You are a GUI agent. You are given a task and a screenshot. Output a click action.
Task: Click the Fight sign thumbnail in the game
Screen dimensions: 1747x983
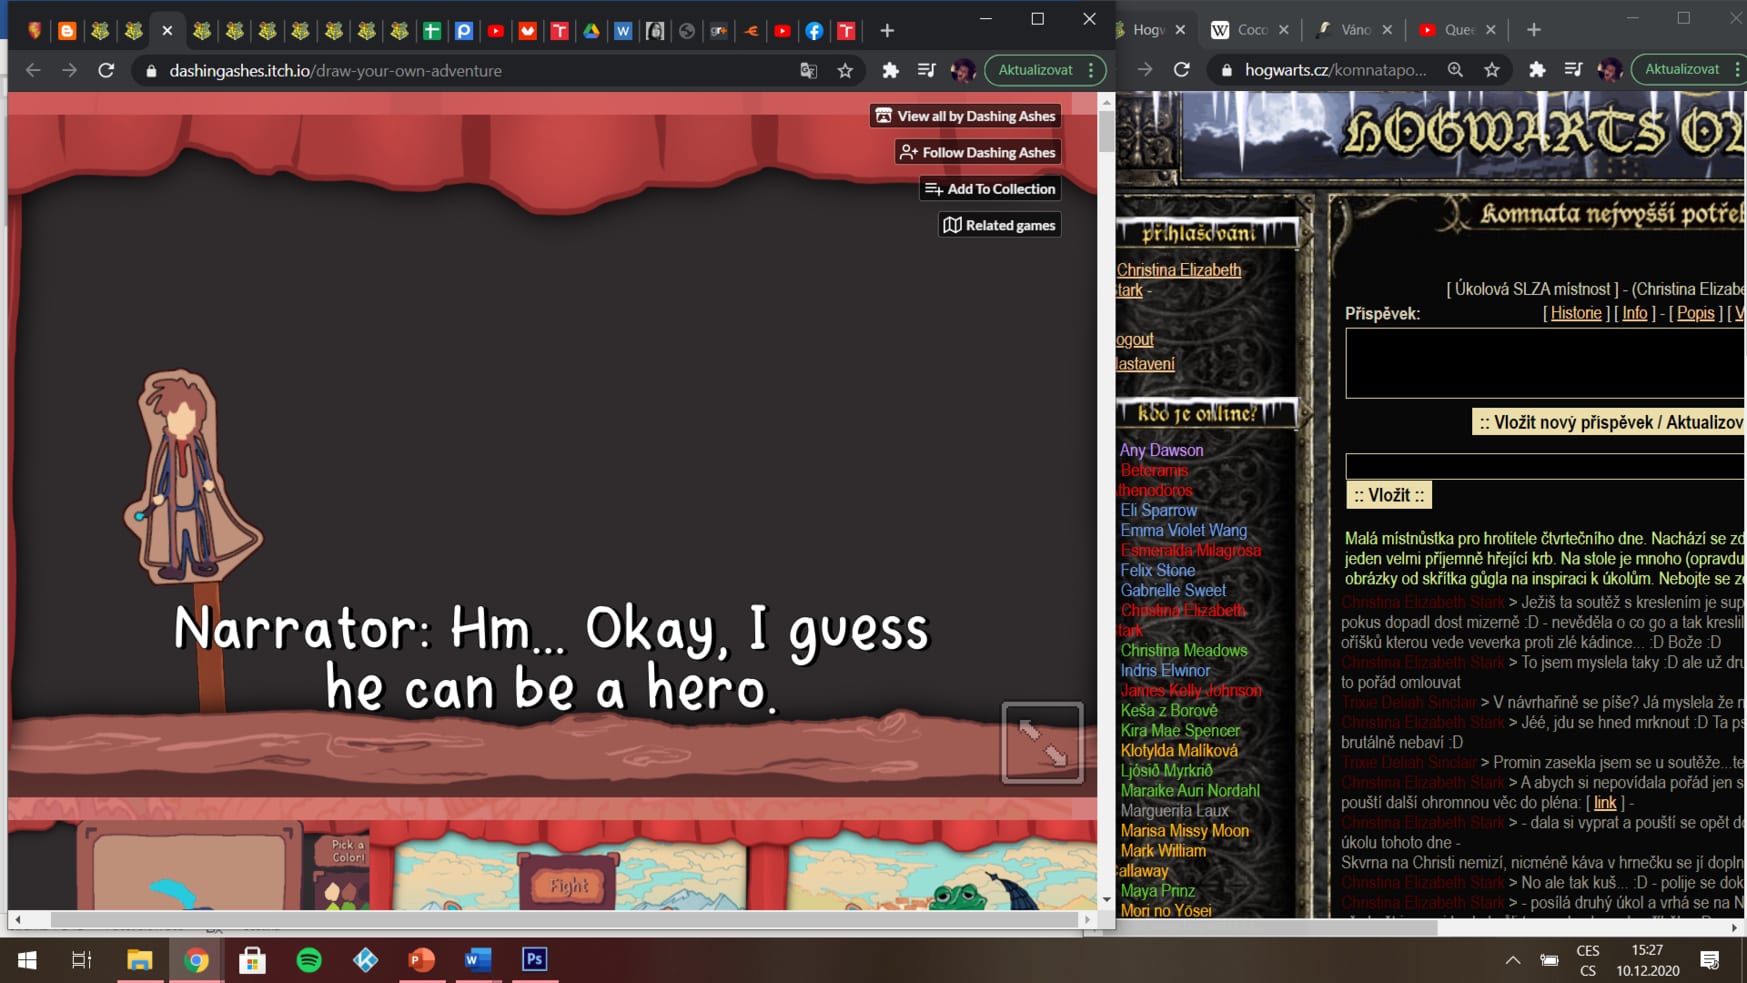click(568, 884)
